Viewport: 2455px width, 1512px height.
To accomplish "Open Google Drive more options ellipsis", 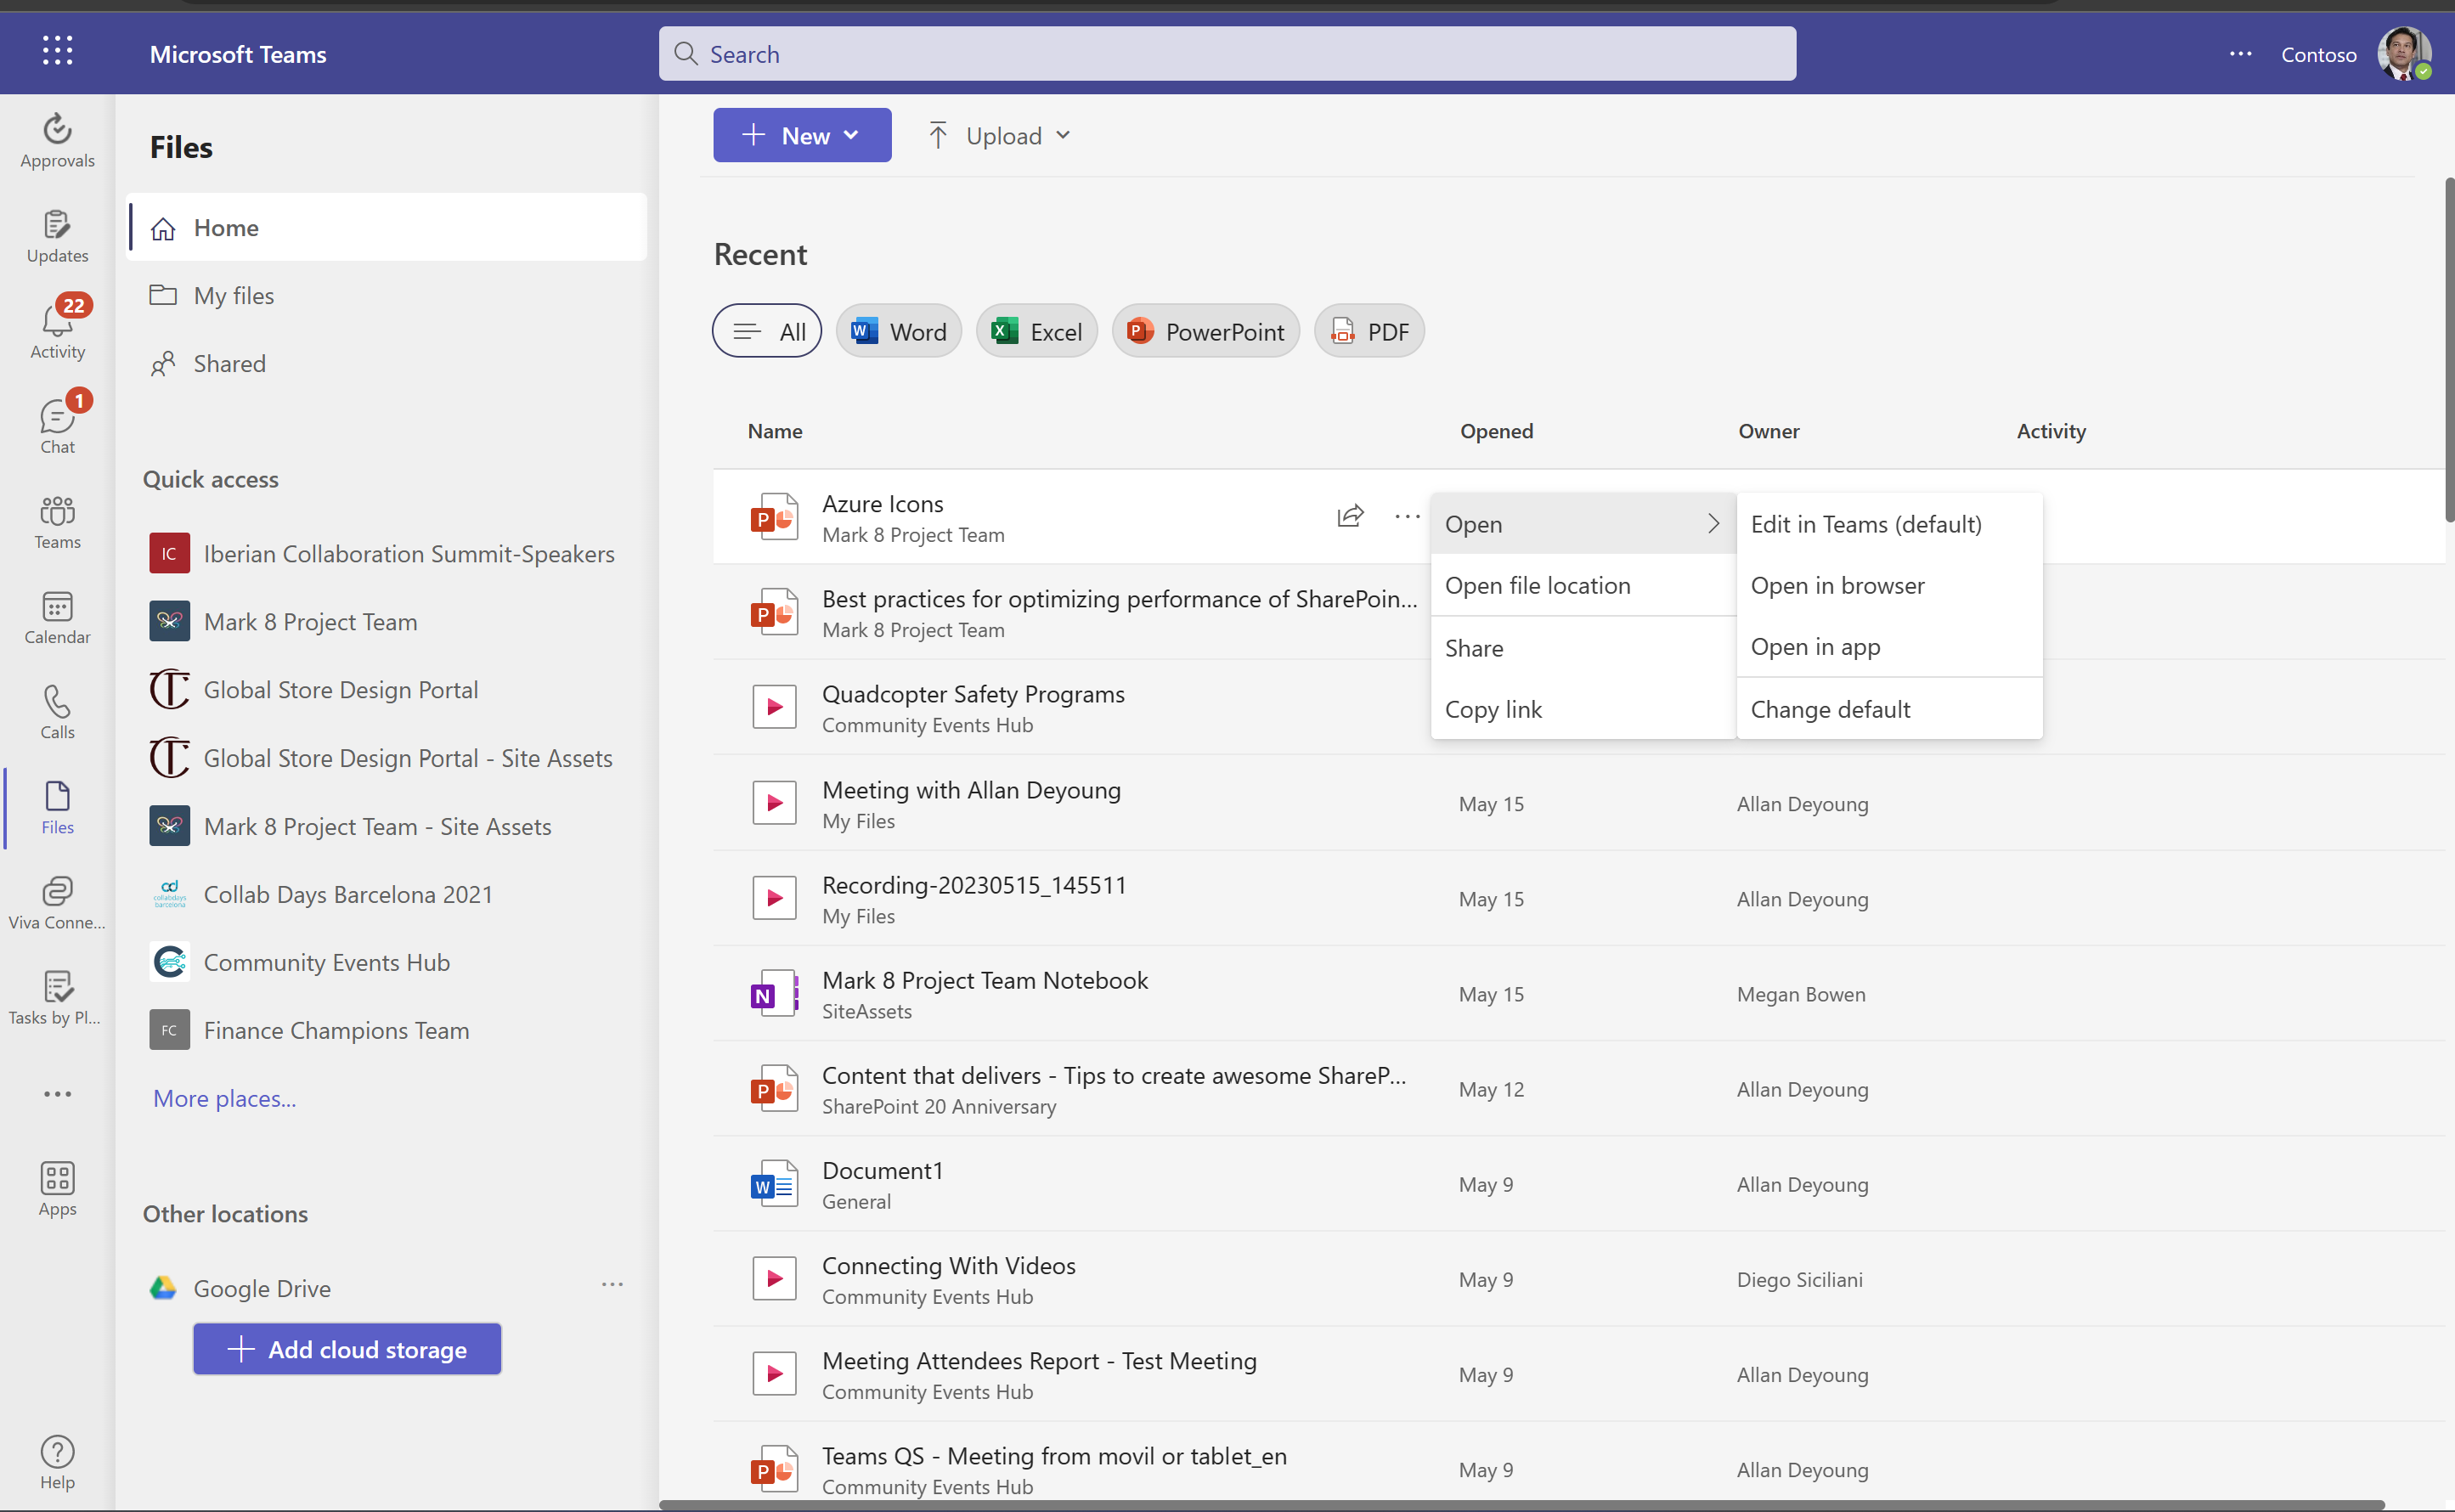I will [612, 1285].
